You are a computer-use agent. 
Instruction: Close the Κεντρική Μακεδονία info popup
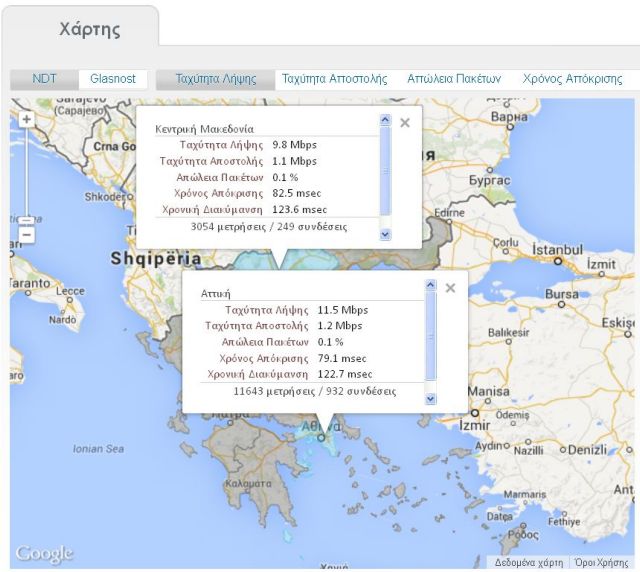pyautogui.click(x=404, y=123)
